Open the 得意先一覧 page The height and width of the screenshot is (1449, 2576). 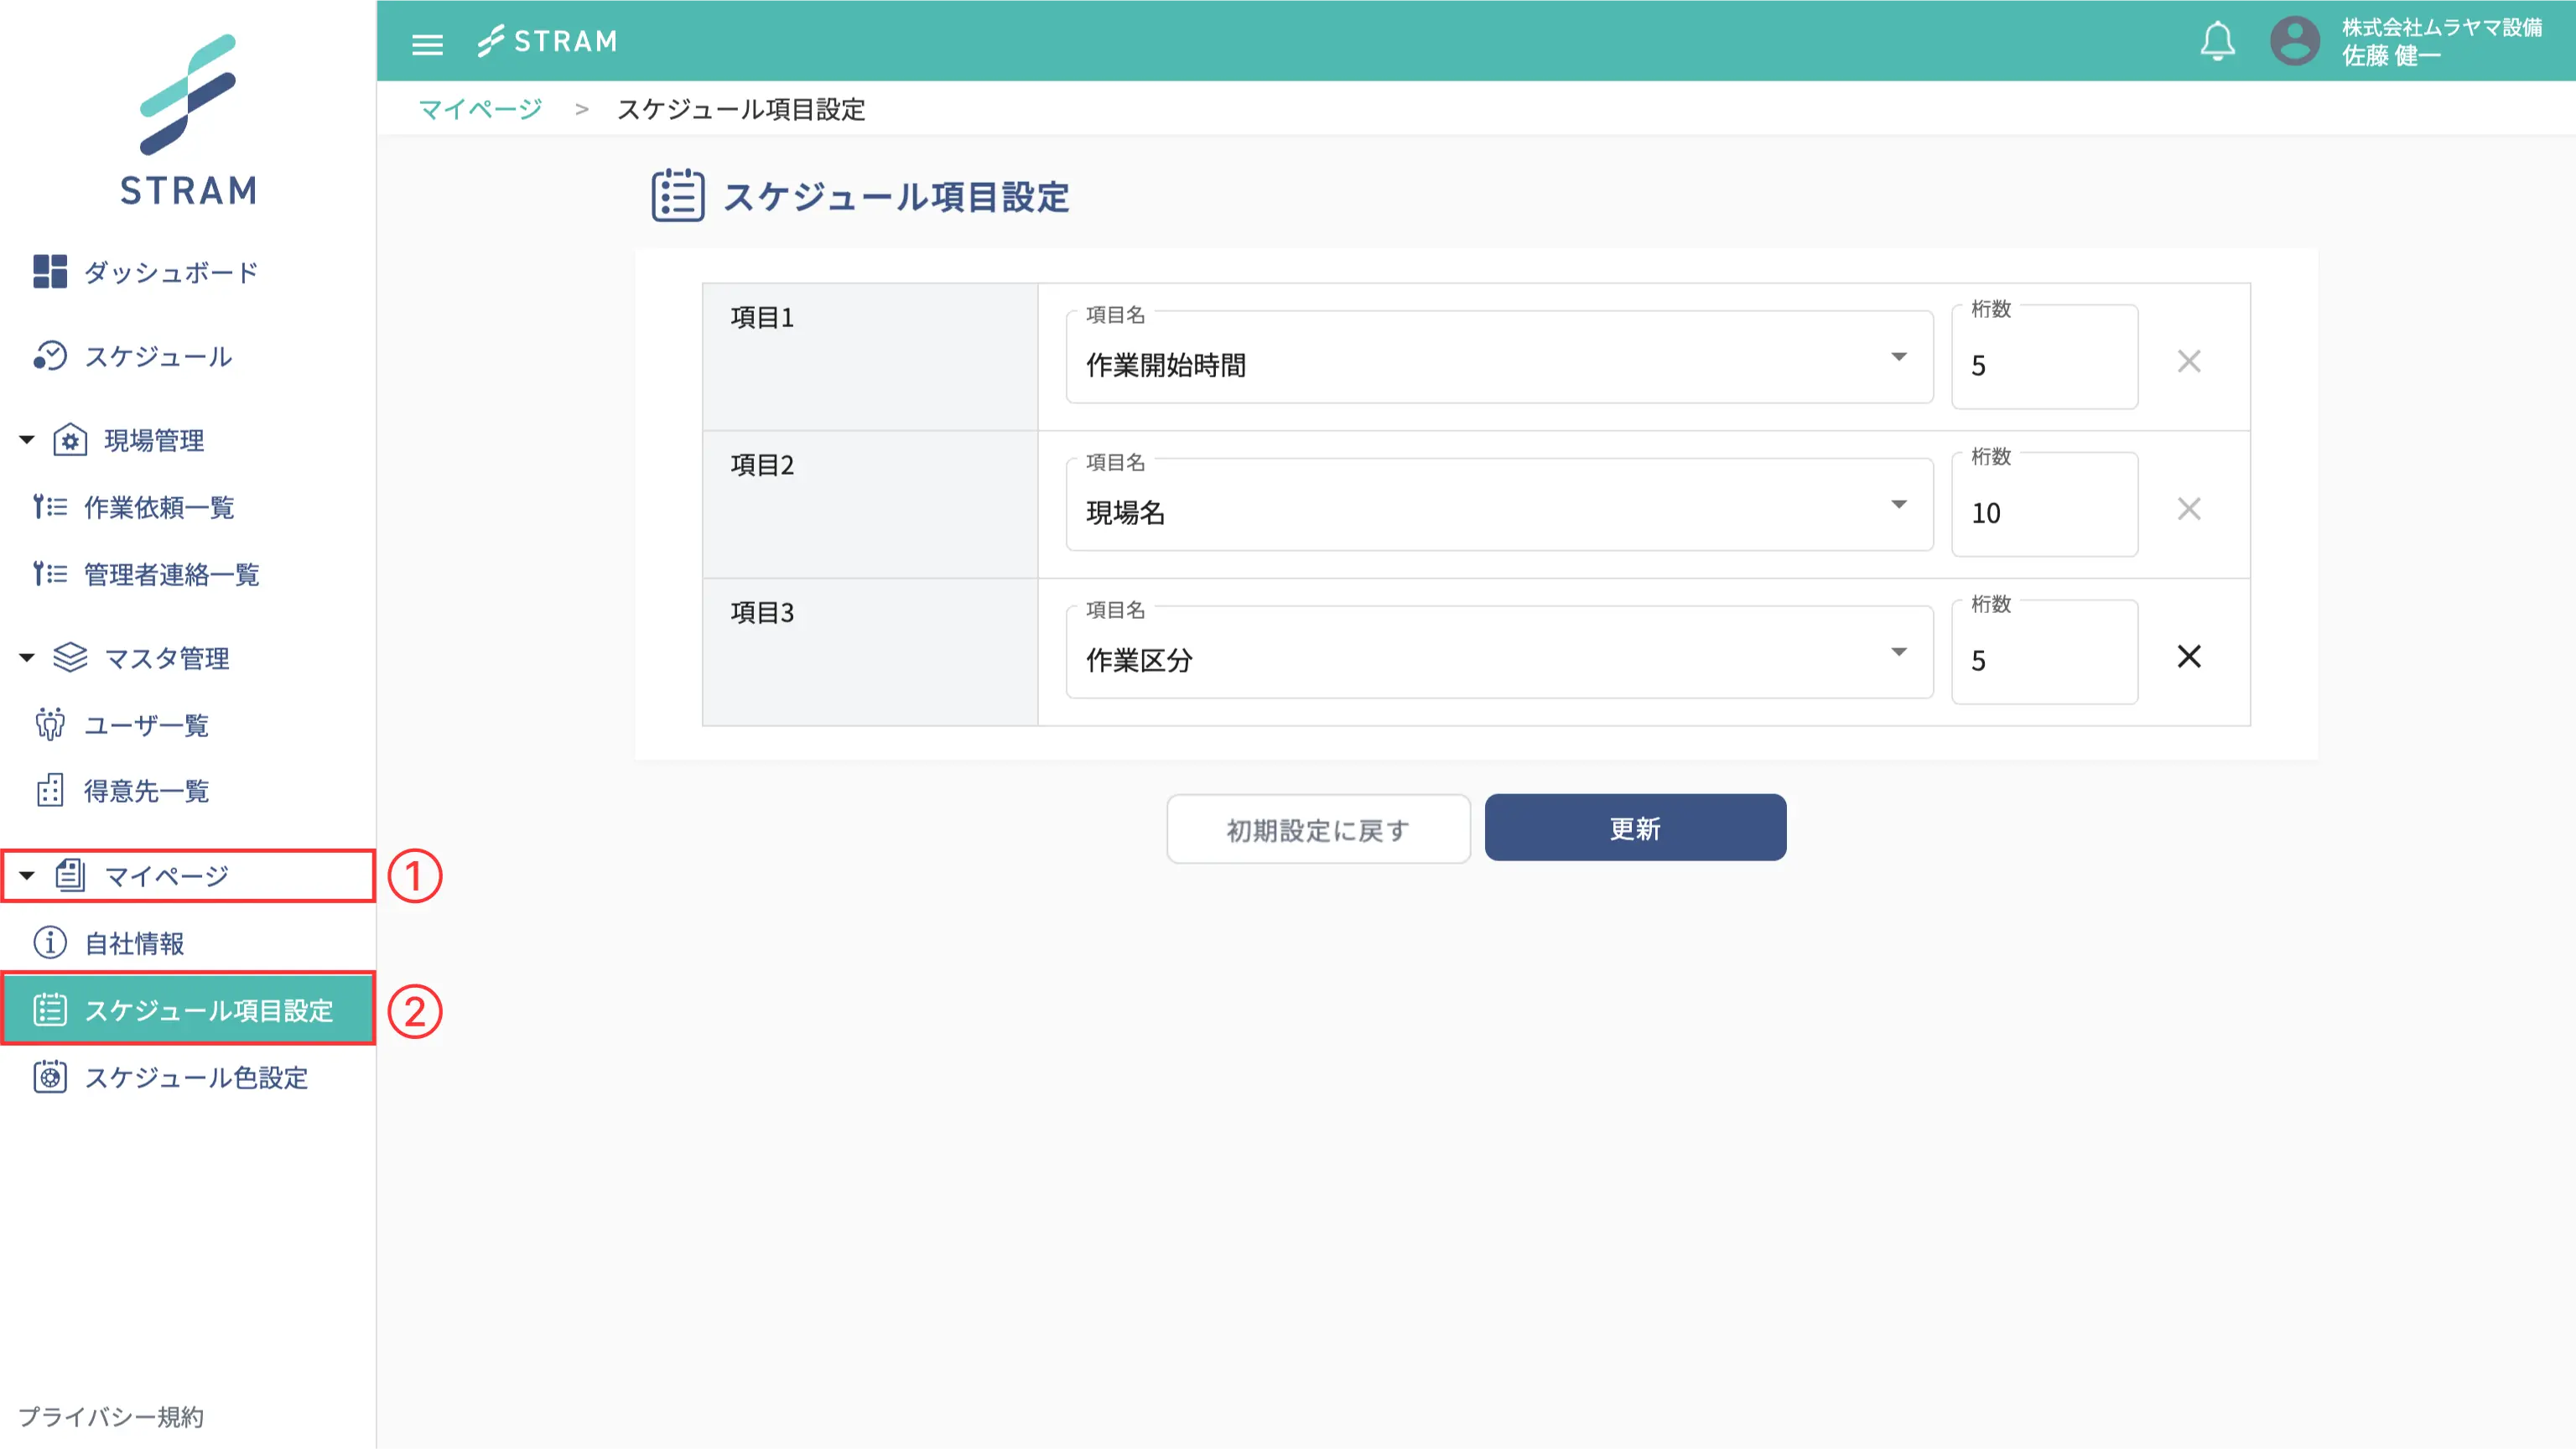pyautogui.click(x=146, y=791)
